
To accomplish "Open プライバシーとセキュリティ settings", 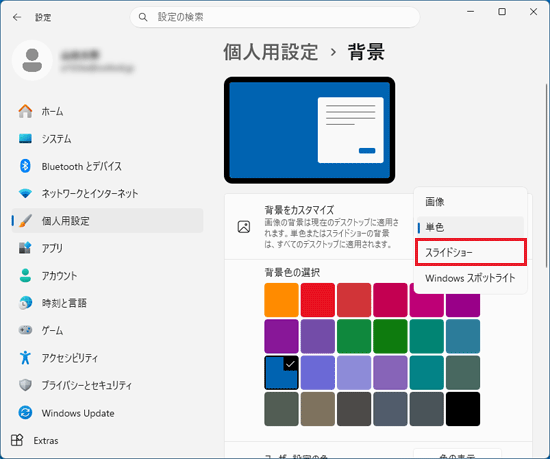I will (x=107, y=385).
